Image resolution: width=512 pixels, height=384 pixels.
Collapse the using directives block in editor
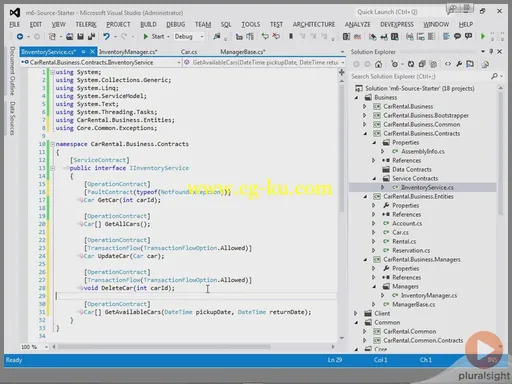(52, 72)
